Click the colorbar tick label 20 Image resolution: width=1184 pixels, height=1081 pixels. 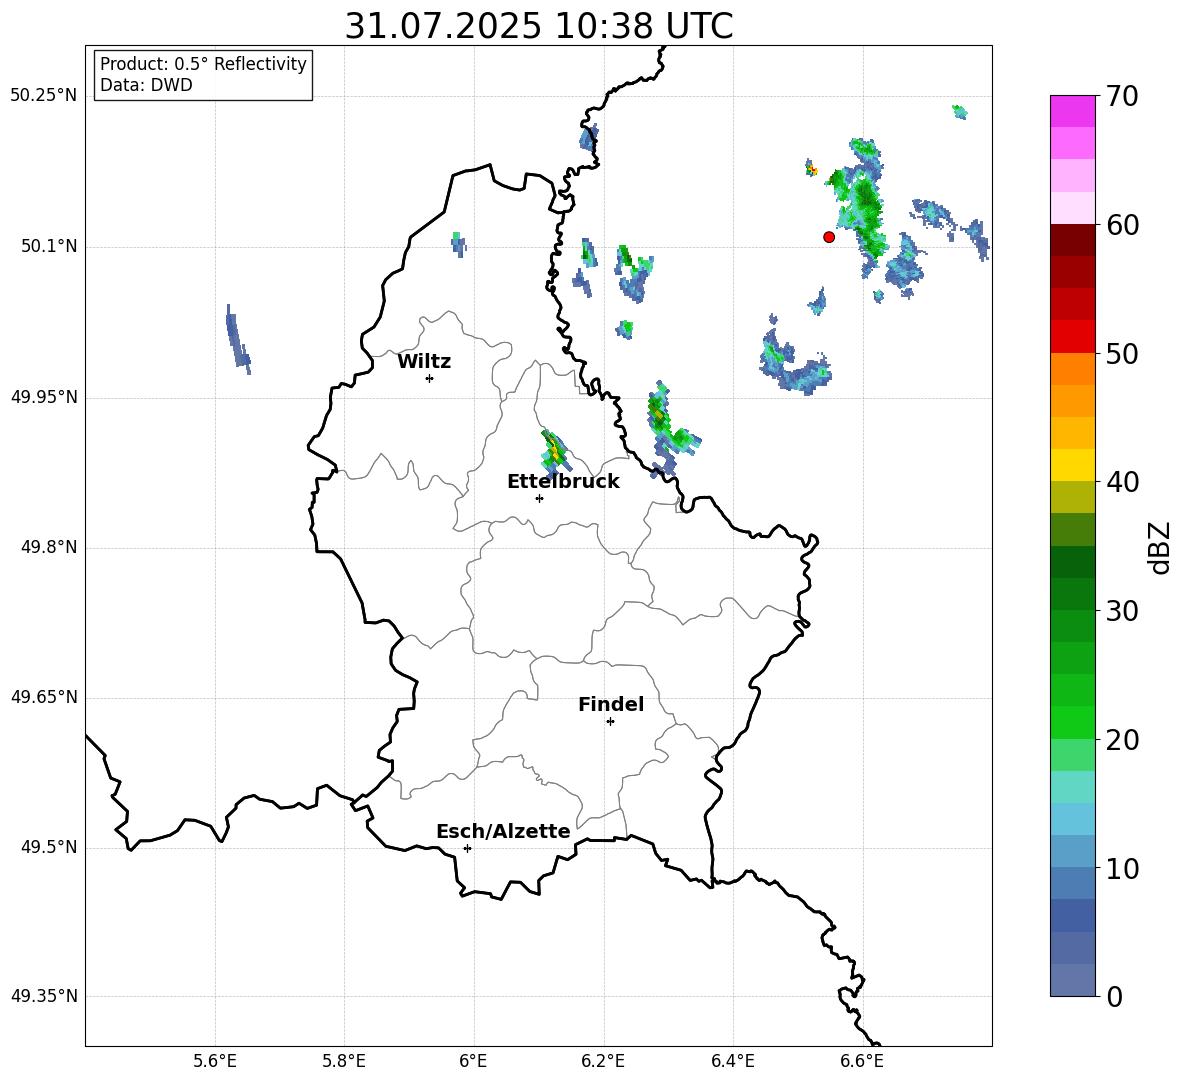(x=1122, y=739)
